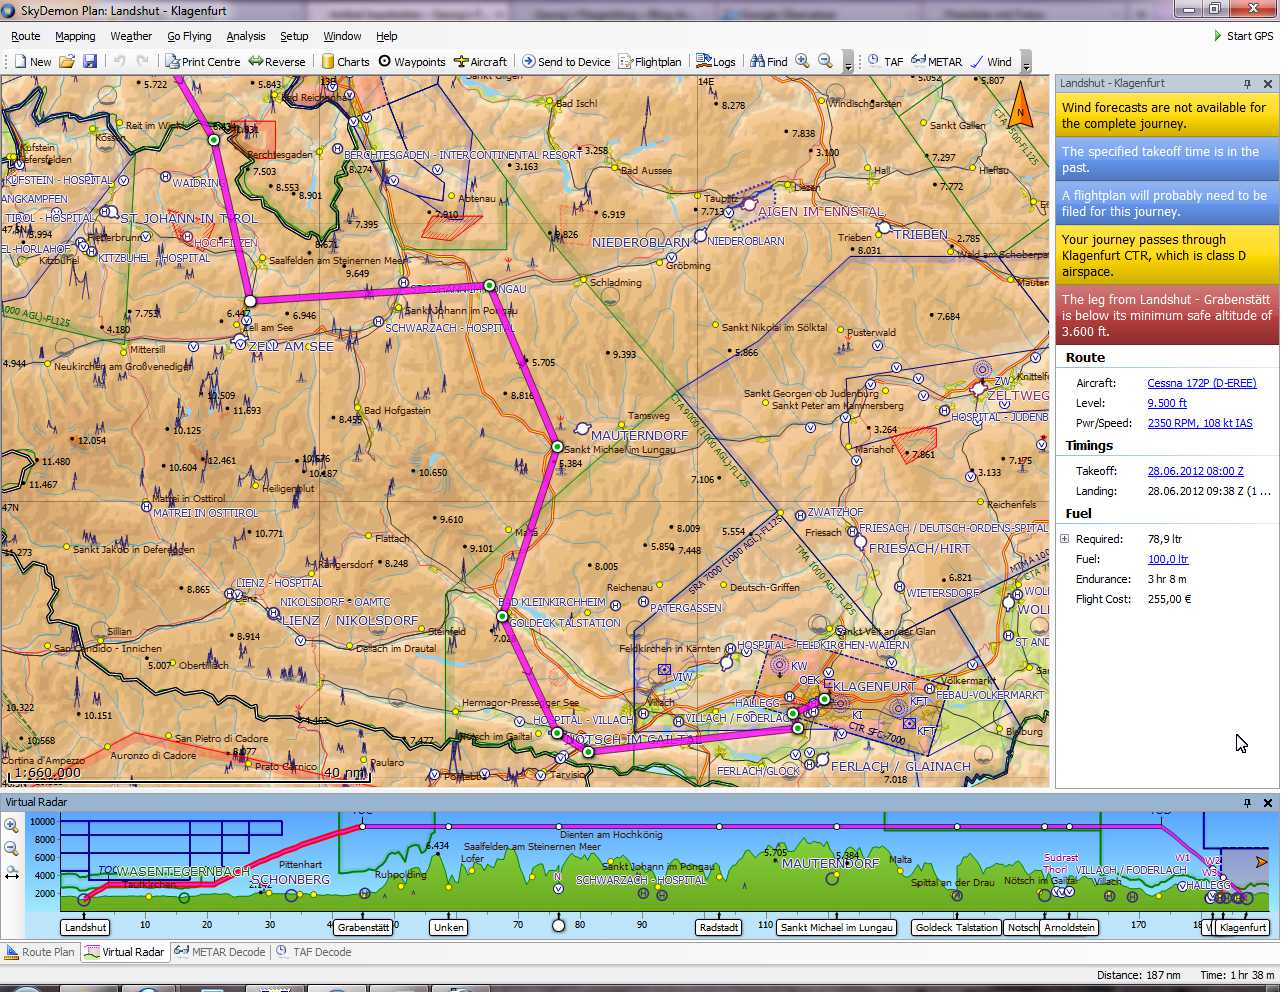Open Waypoints from the toolbar
Screen dimensions: 1281x992
pos(411,62)
